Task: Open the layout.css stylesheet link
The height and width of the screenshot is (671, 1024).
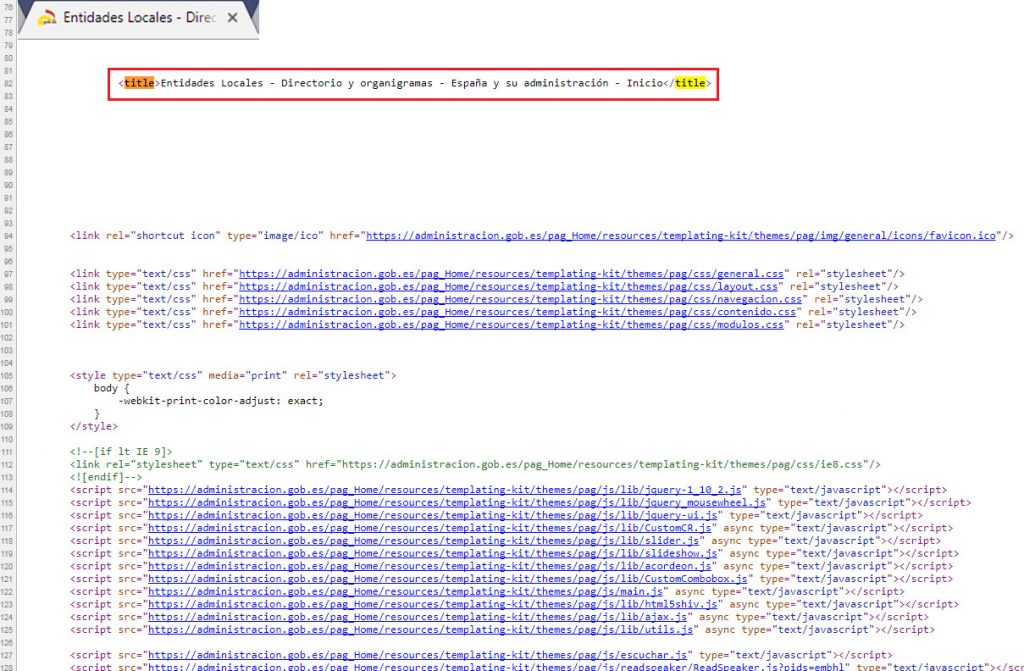Action: 508,286
